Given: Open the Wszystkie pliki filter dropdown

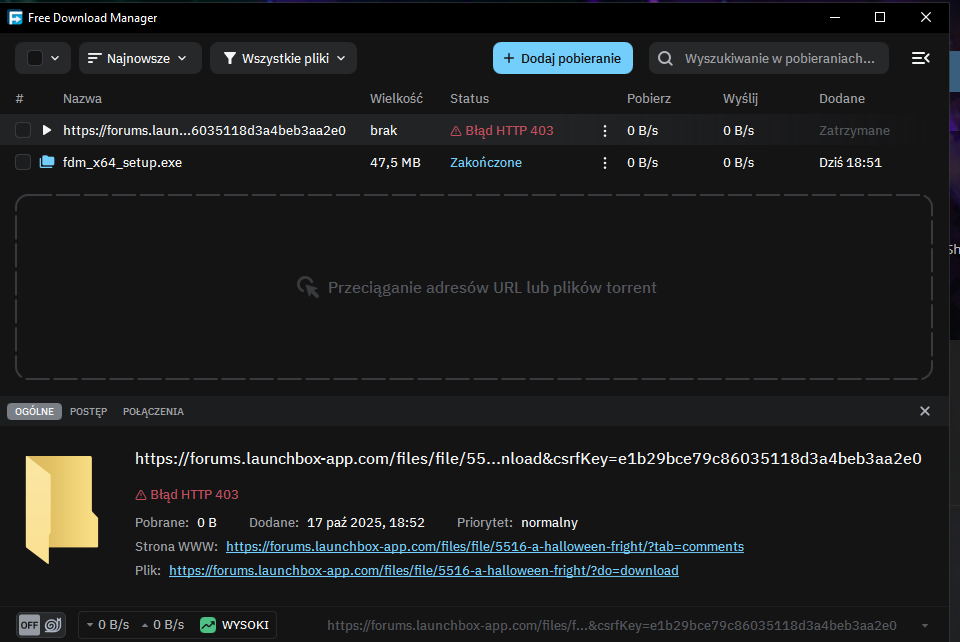Looking at the screenshot, I should pos(283,58).
